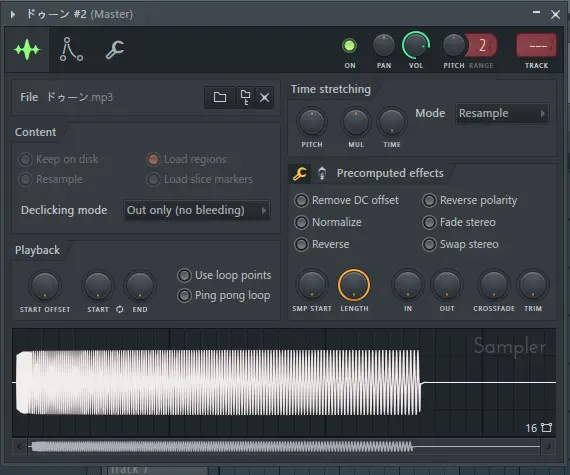Screen dimensions: 570x475
Task: Click the START OFFSET knob
Action: [x=45, y=286]
